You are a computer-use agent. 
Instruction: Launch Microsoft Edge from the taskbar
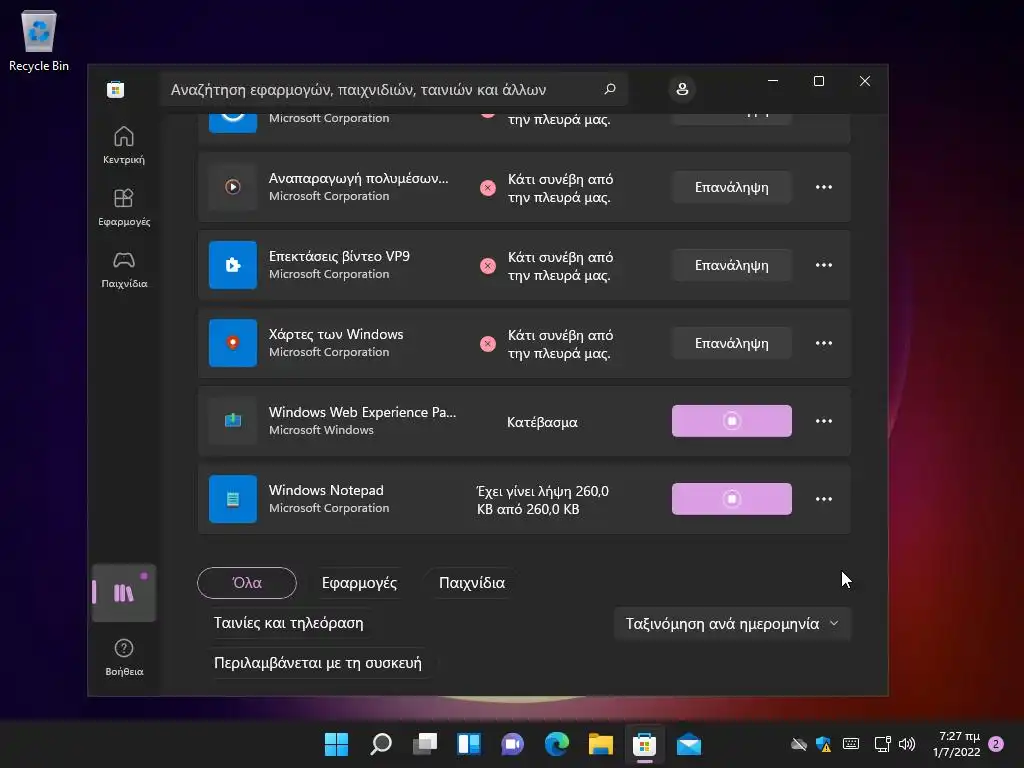pos(556,744)
